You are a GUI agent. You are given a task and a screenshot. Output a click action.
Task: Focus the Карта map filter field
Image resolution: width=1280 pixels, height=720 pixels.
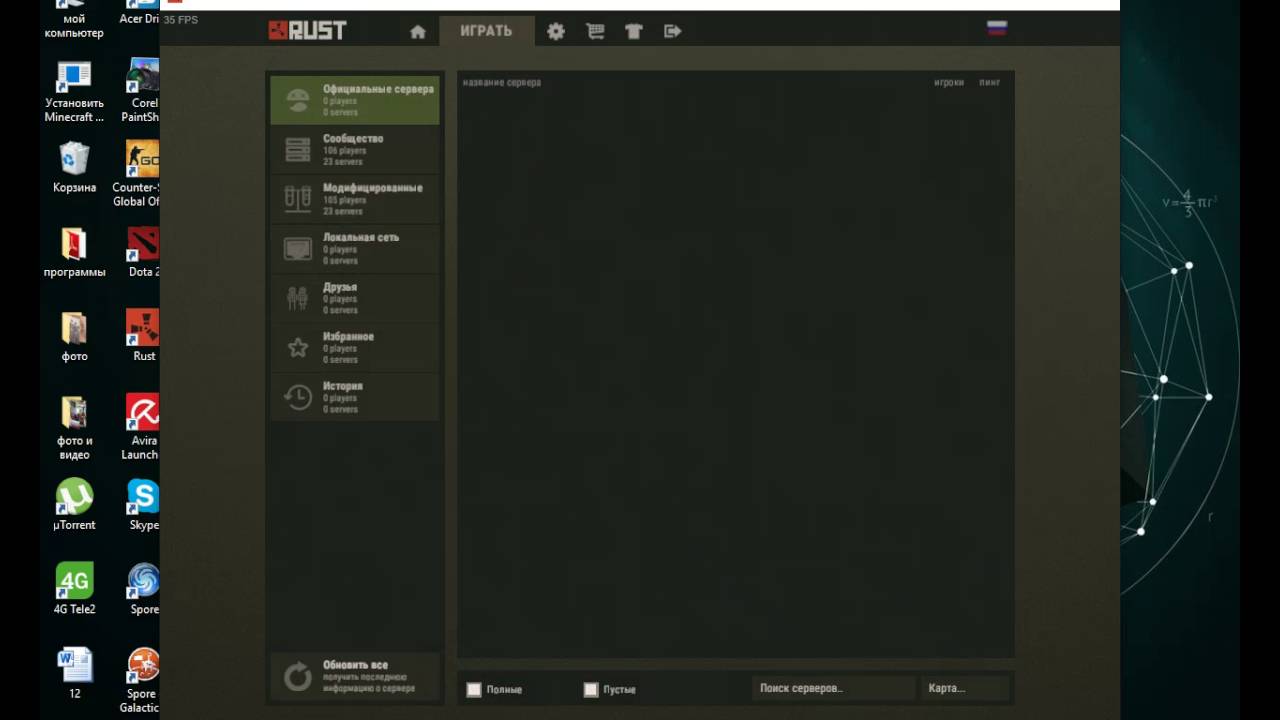tap(965, 688)
